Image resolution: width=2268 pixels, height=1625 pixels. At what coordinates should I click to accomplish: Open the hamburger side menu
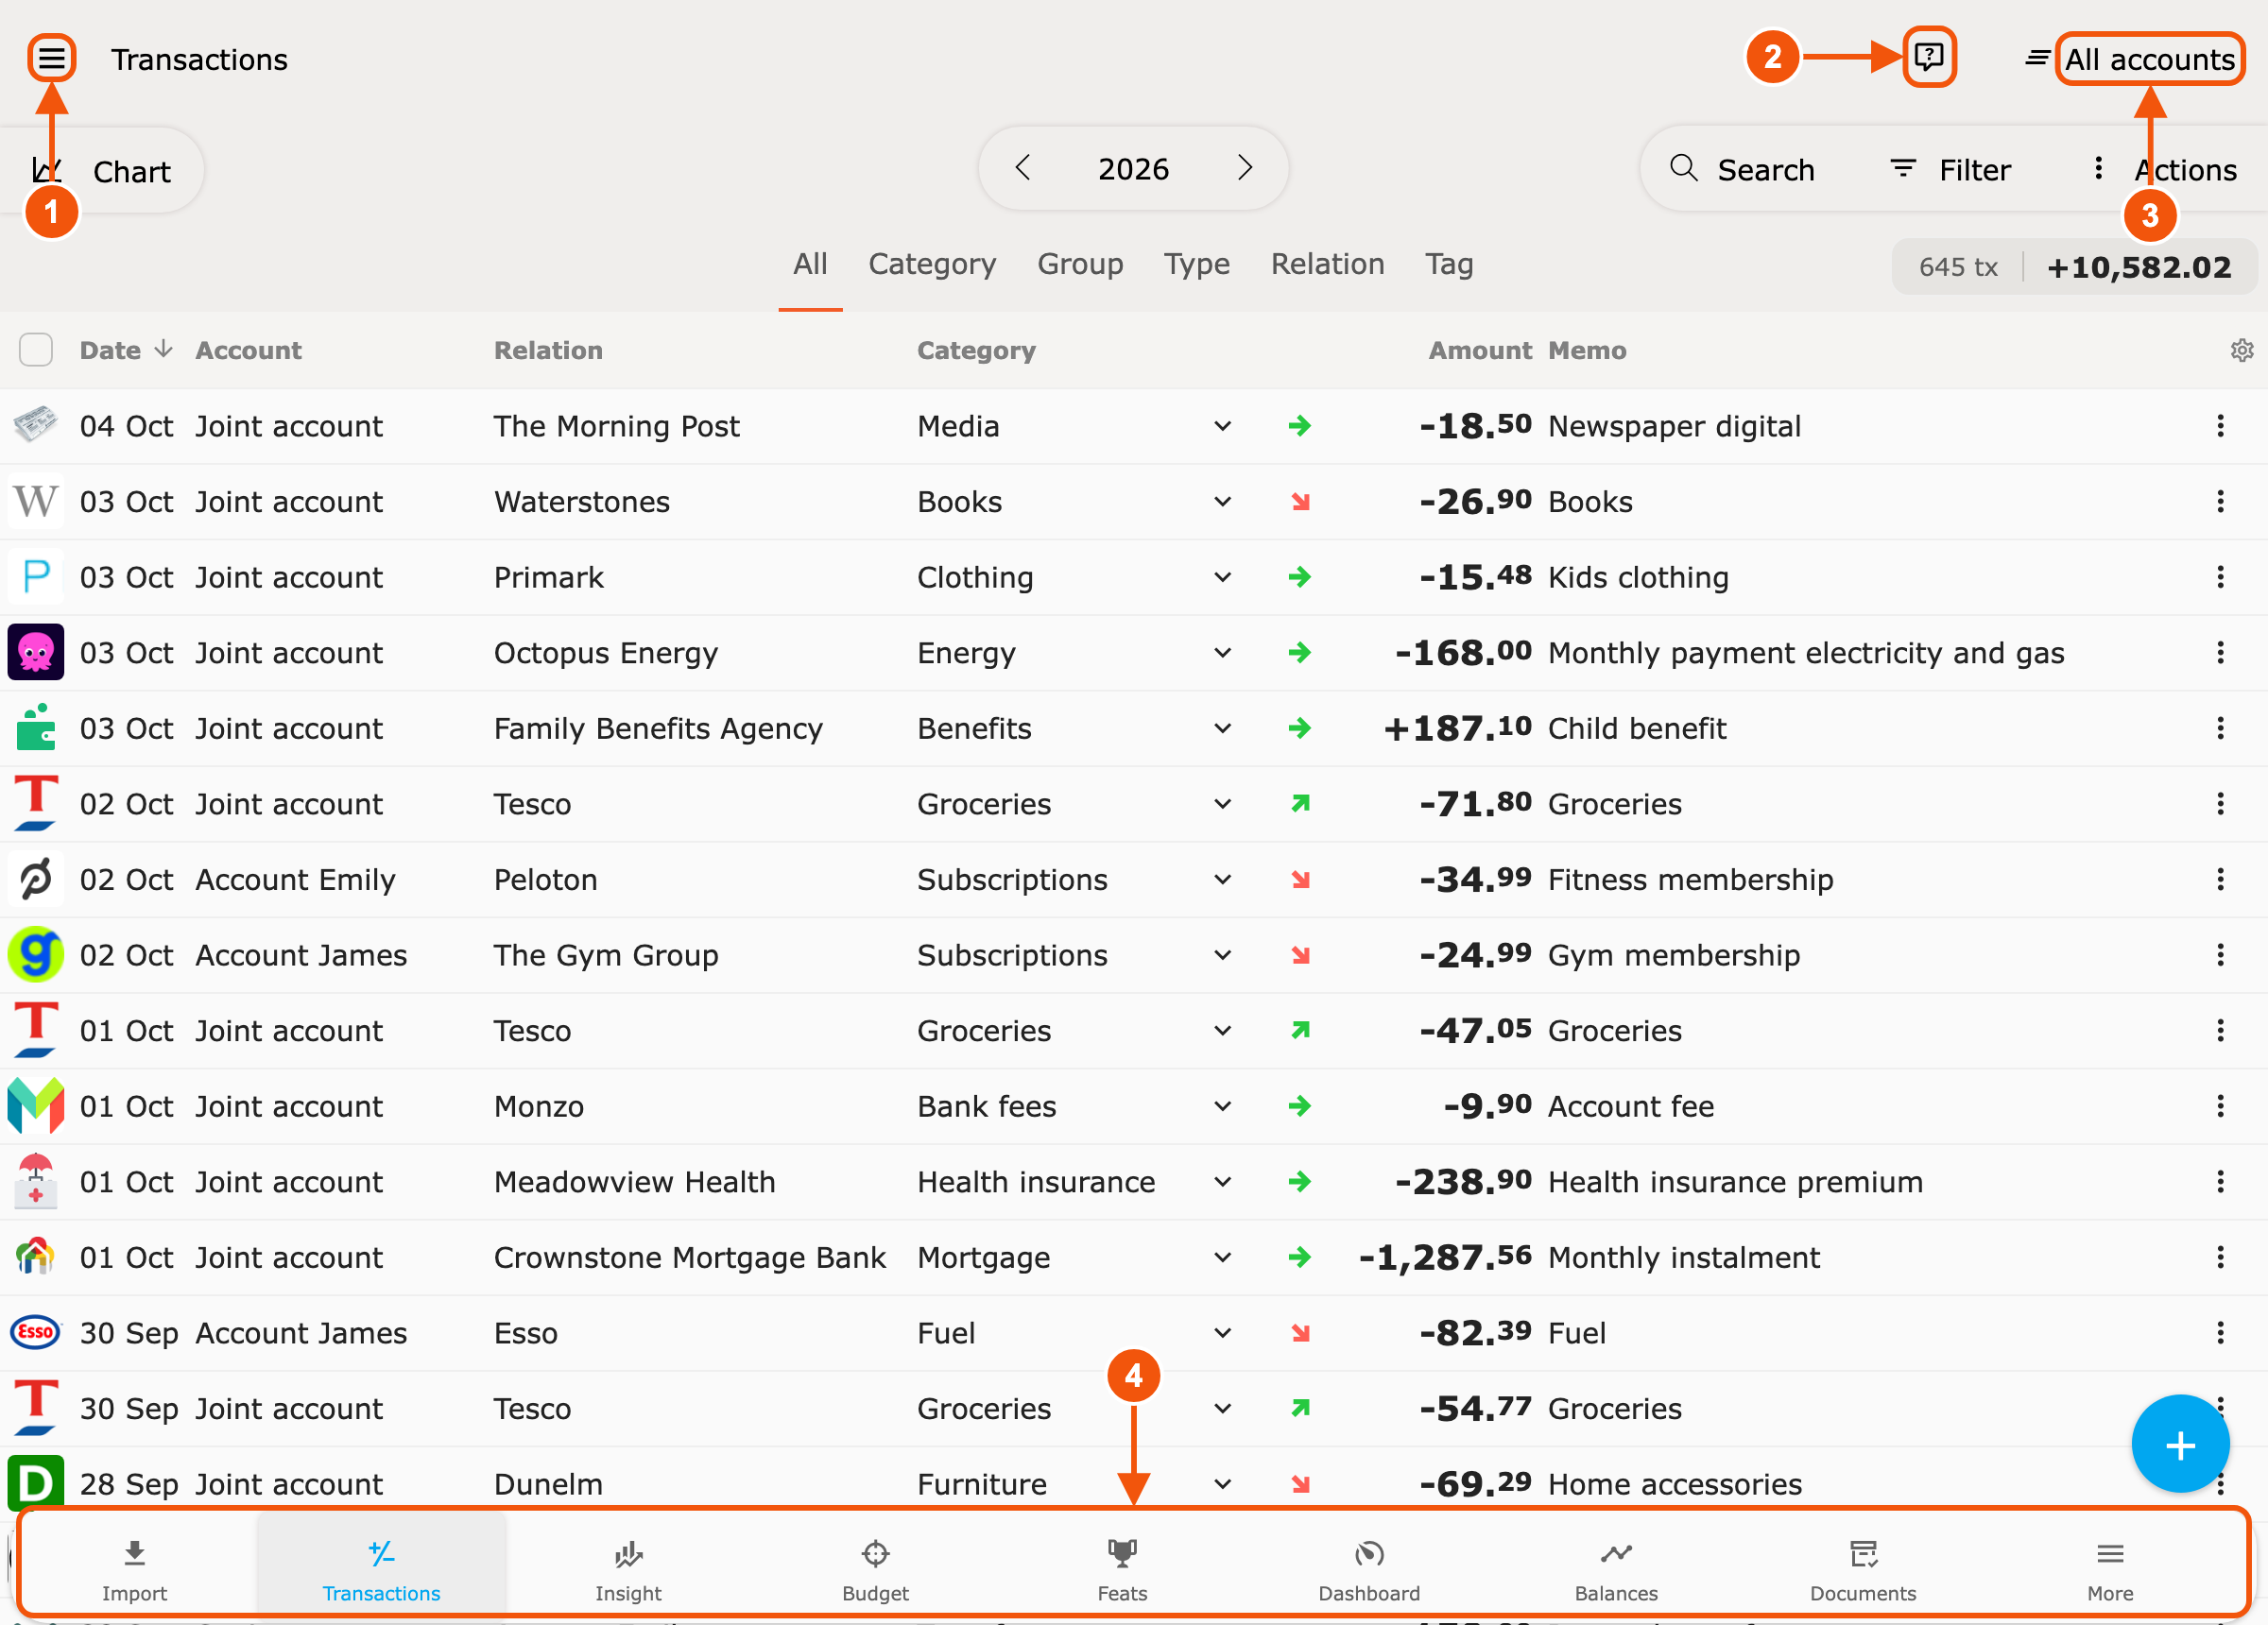[51, 58]
